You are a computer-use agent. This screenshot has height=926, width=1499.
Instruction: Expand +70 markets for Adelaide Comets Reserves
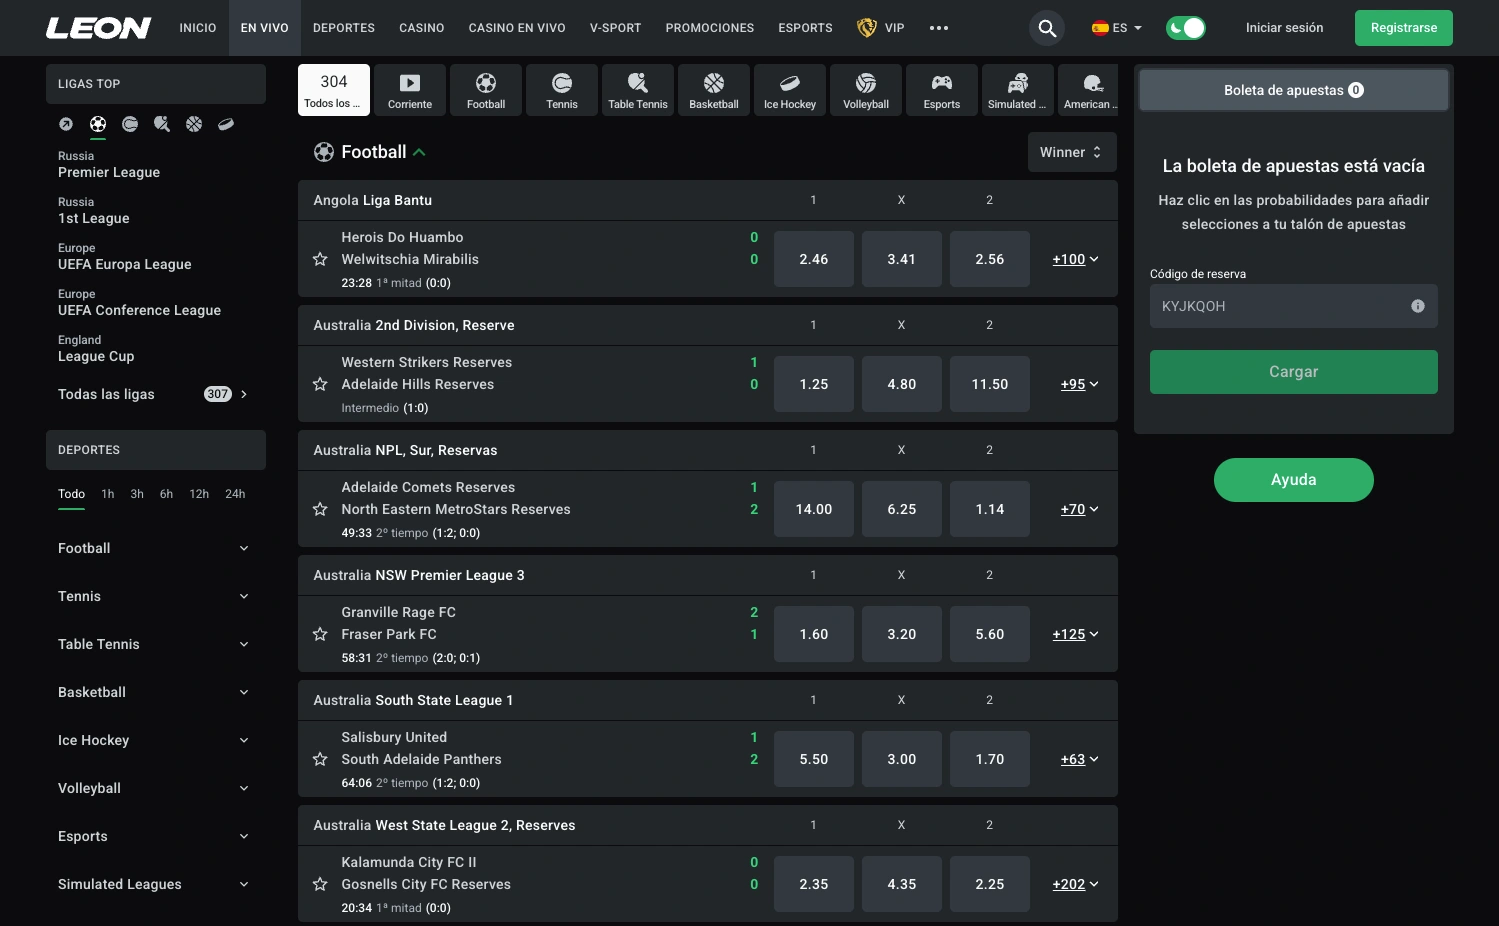pyautogui.click(x=1079, y=509)
